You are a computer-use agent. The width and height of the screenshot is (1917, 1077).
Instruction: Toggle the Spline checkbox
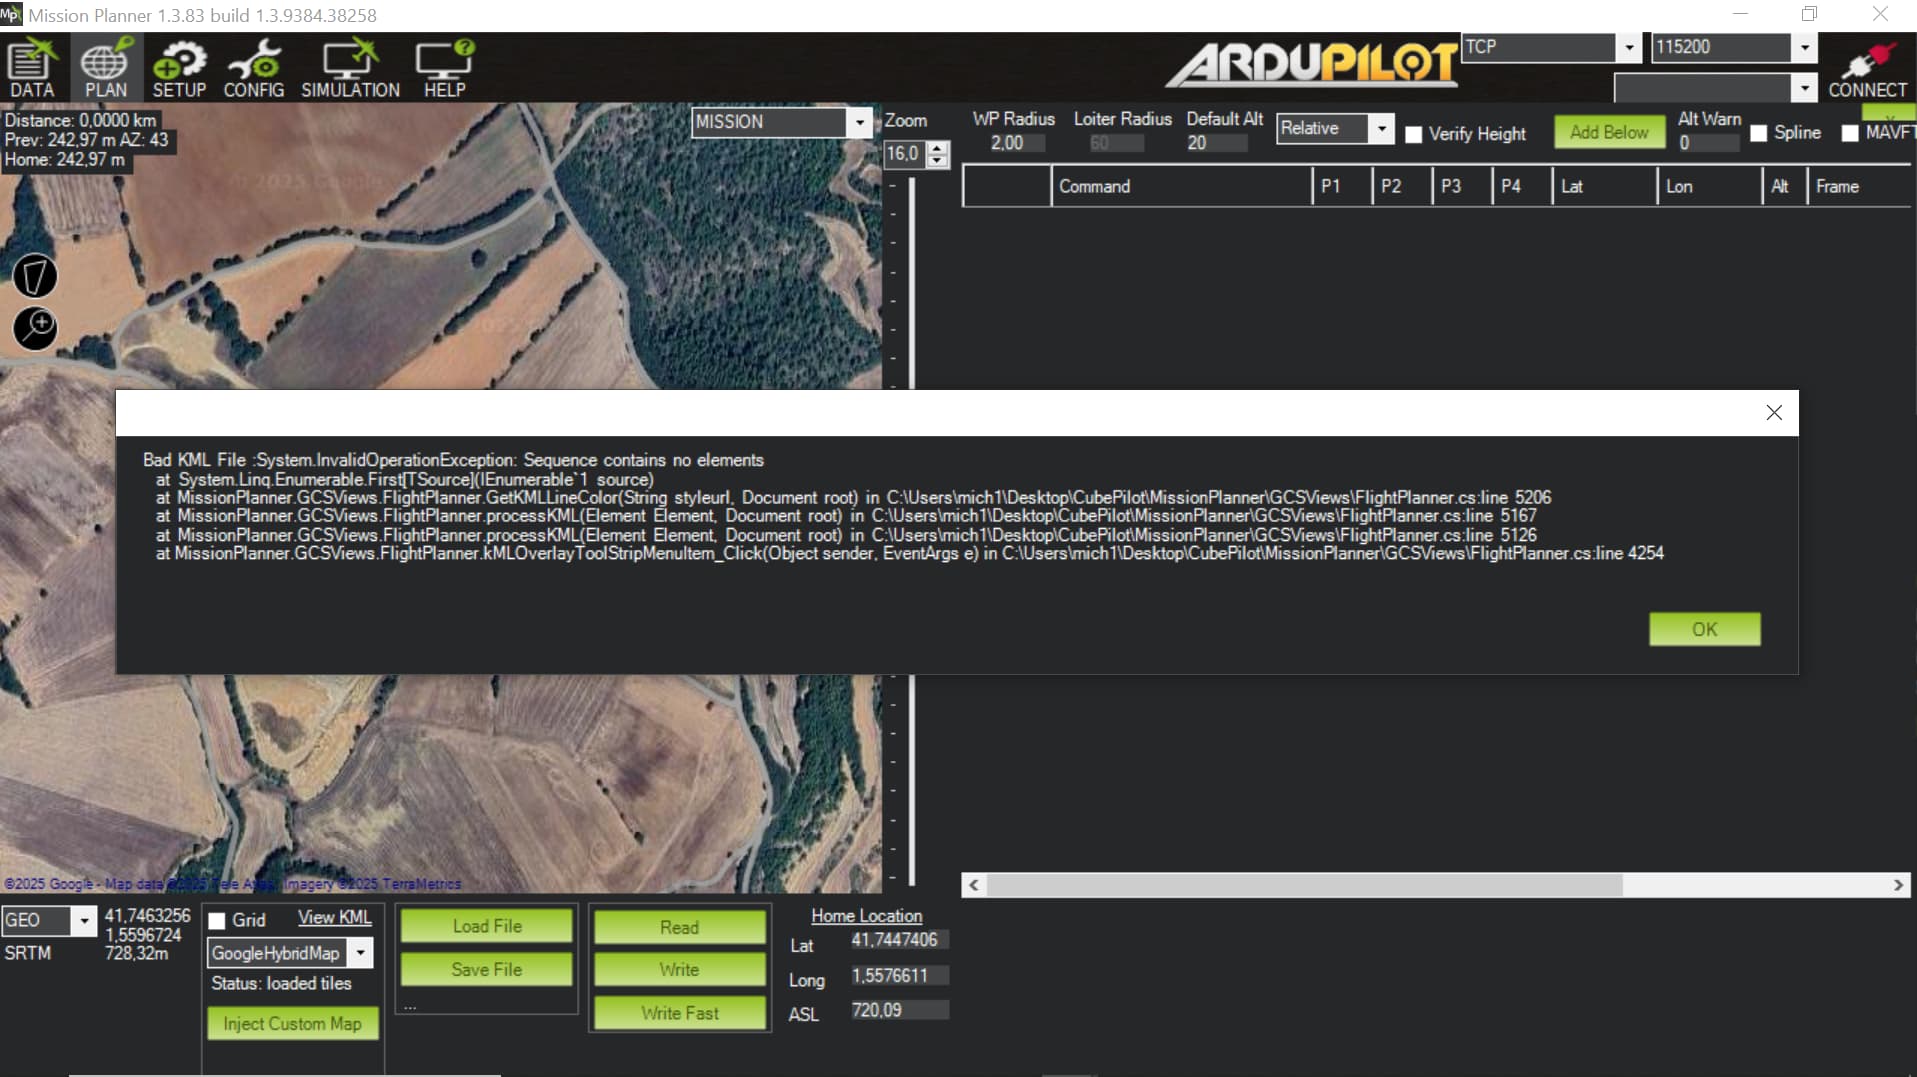[1759, 133]
